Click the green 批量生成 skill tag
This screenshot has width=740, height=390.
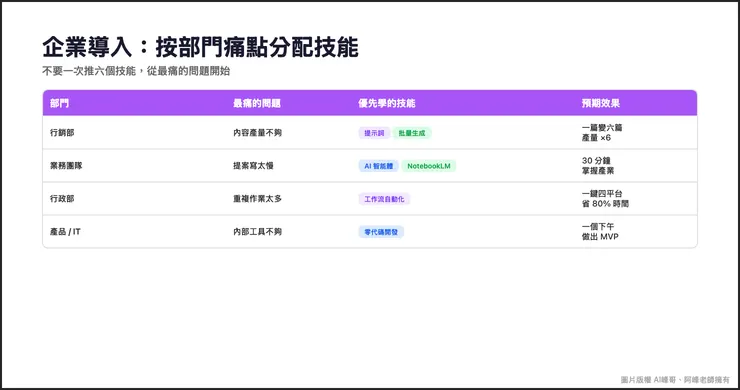412,133
